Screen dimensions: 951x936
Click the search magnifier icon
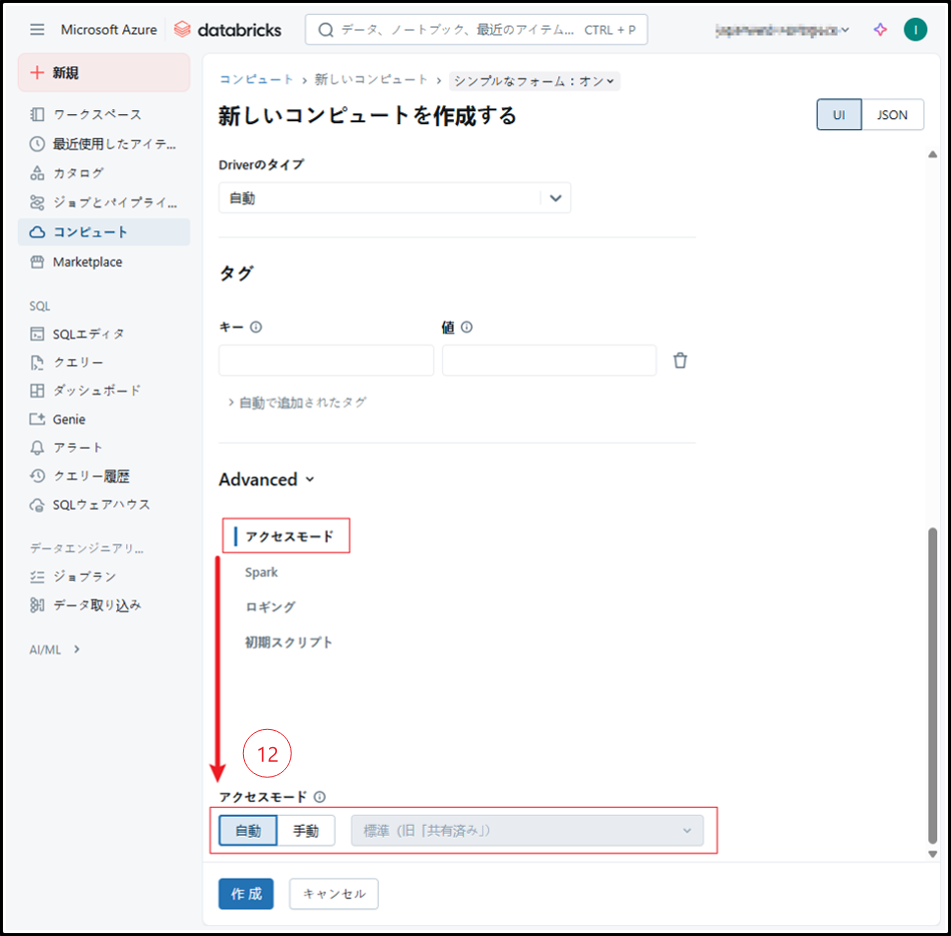coord(326,30)
